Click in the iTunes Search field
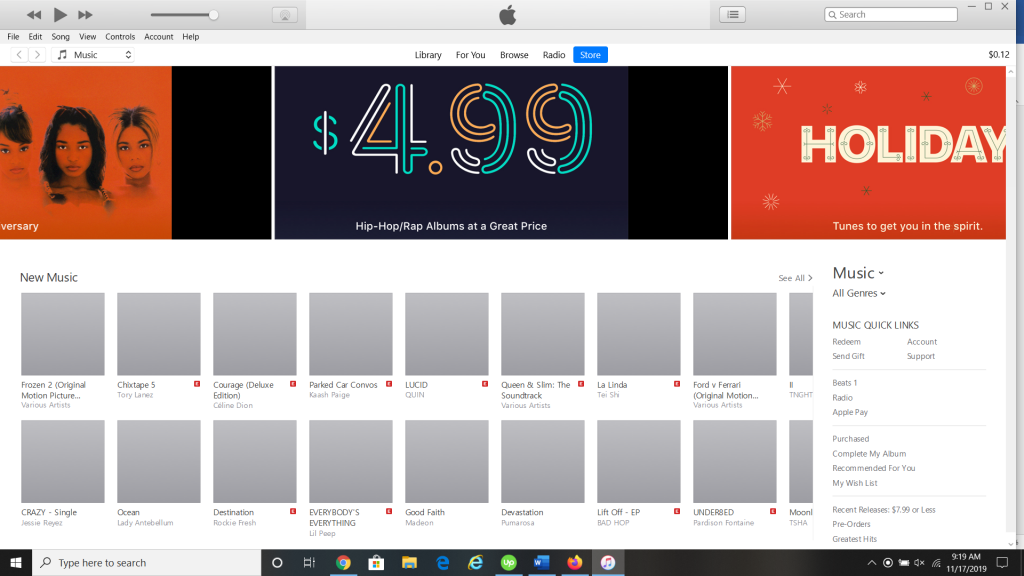This screenshot has height=576, width=1024. pyautogui.click(x=891, y=14)
